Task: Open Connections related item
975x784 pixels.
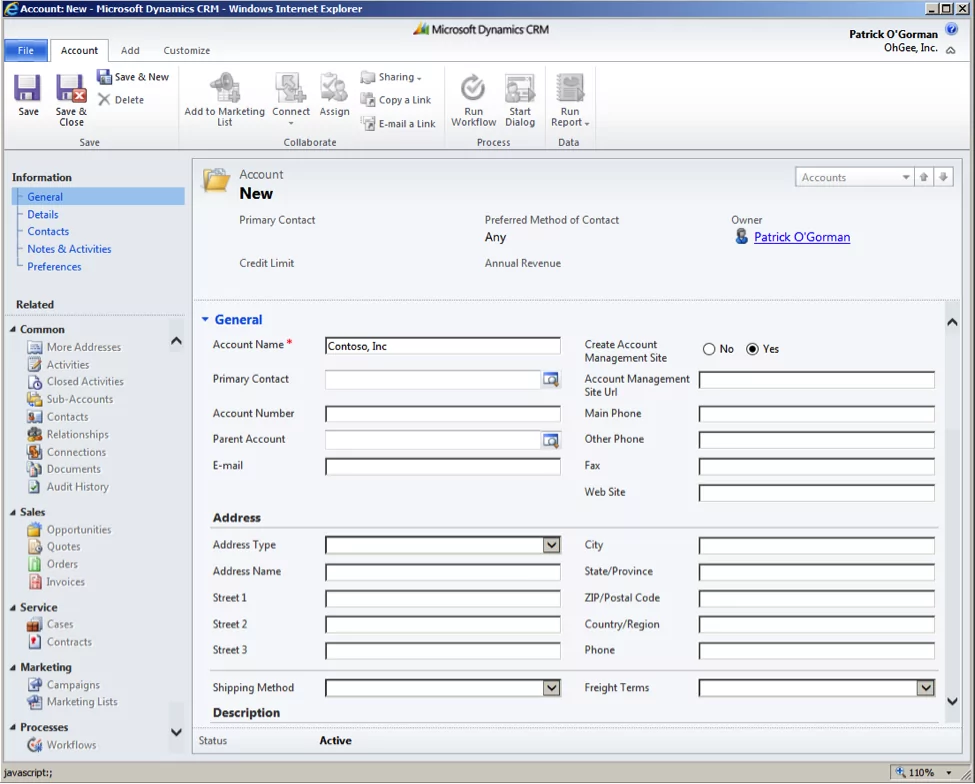Action: tap(76, 452)
